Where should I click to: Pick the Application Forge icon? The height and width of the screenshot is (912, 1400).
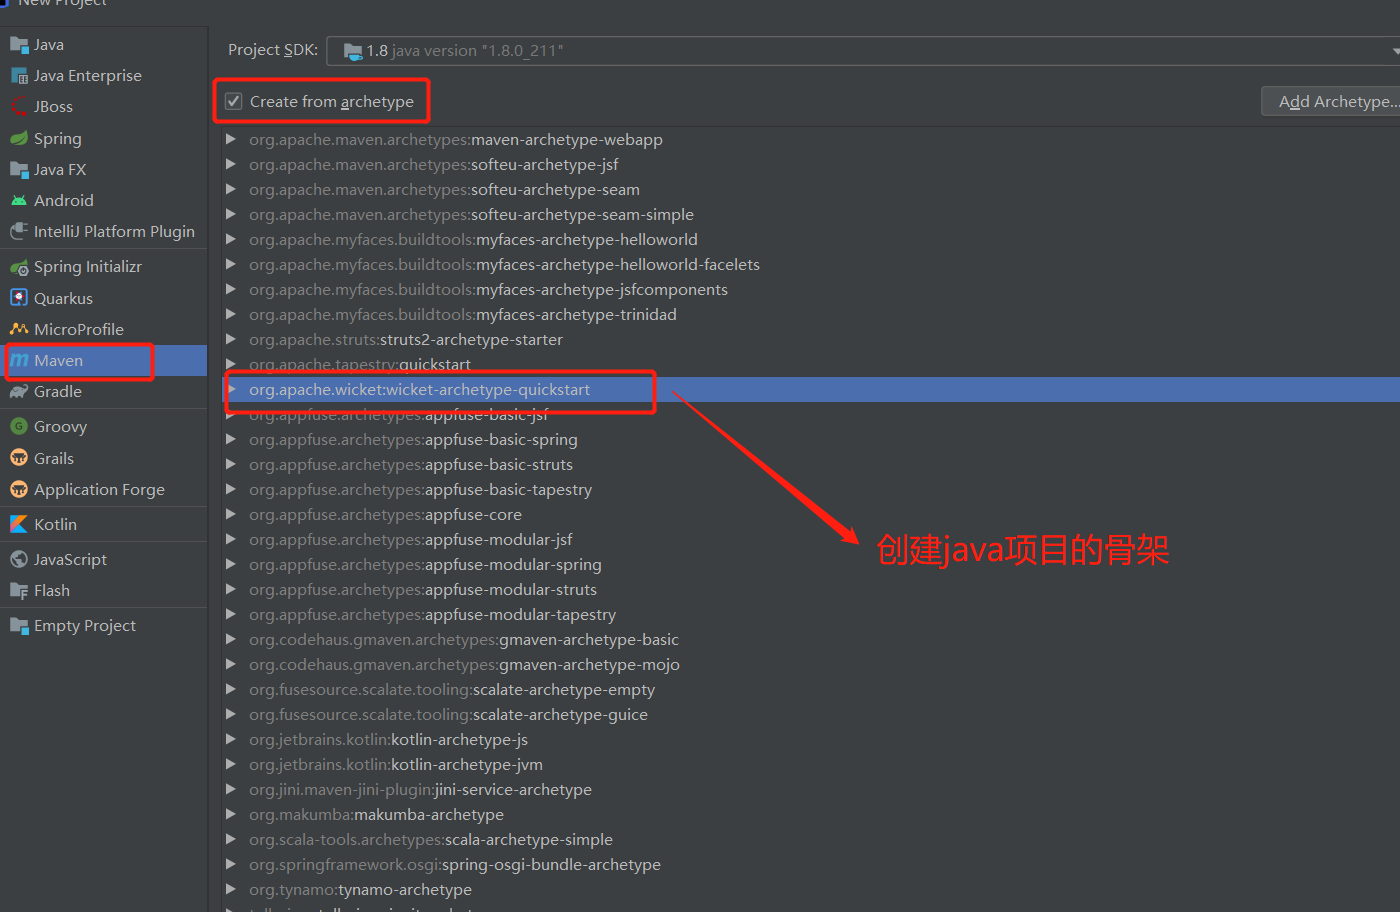[x=19, y=489]
